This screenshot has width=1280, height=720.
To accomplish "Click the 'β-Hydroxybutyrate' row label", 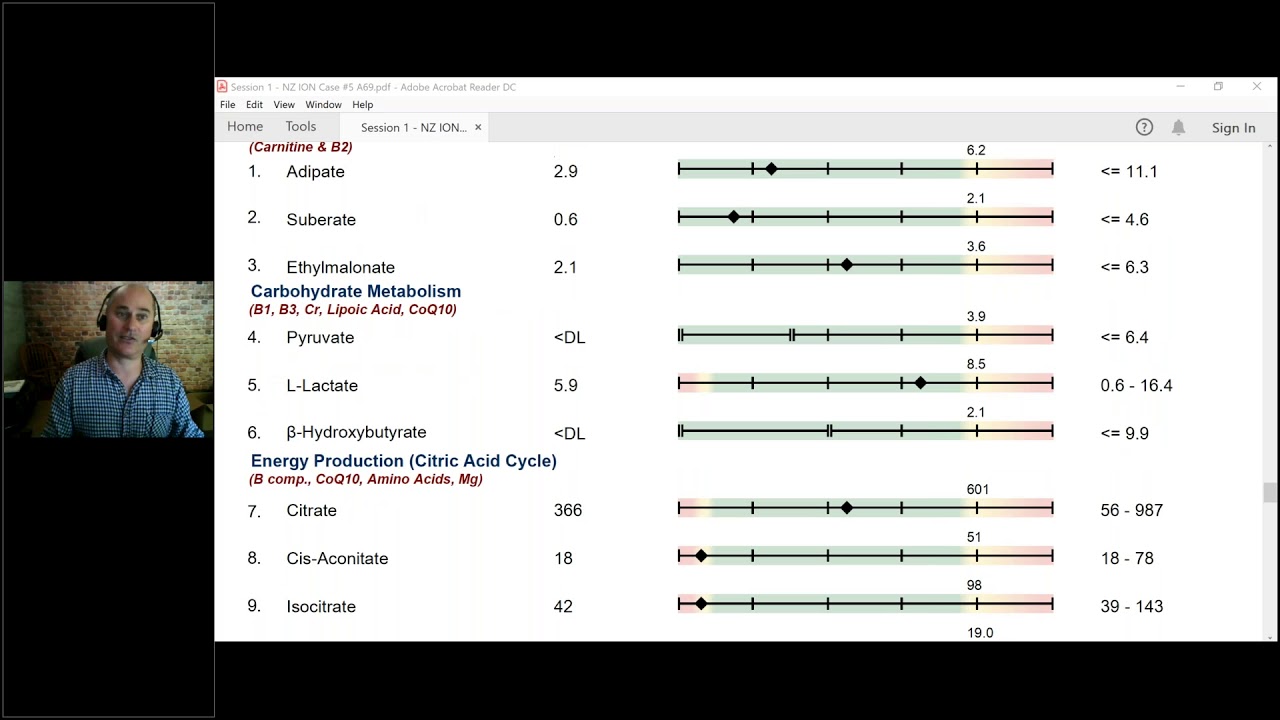I will 356,433.
